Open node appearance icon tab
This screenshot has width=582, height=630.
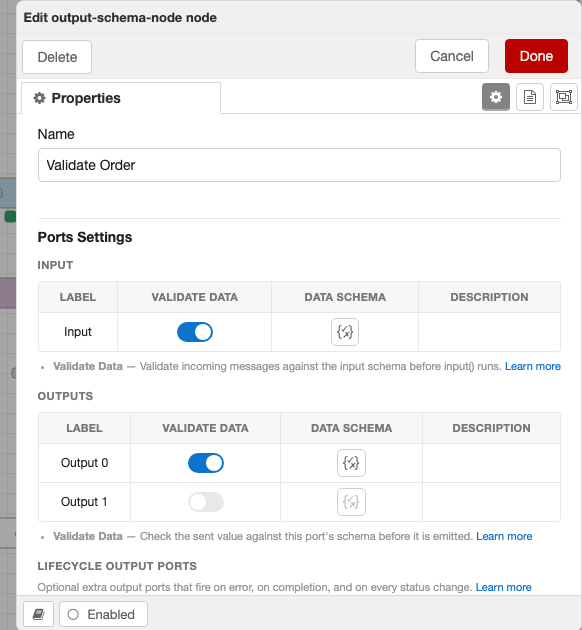click(564, 97)
